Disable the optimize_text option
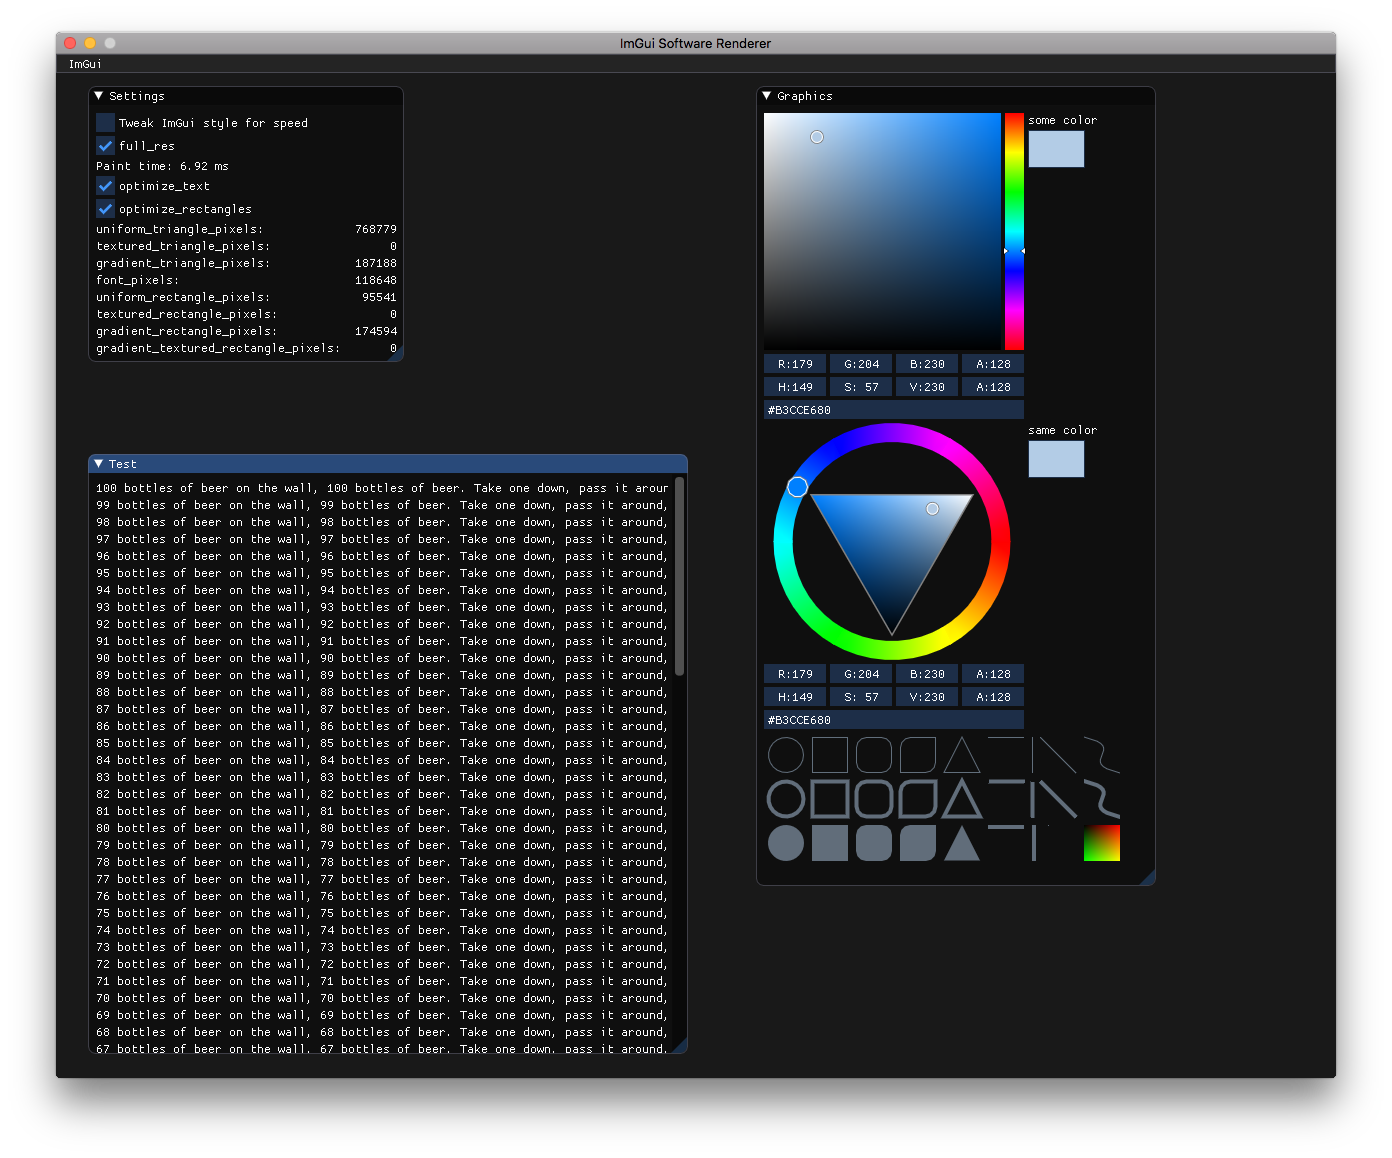 pos(105,186)
